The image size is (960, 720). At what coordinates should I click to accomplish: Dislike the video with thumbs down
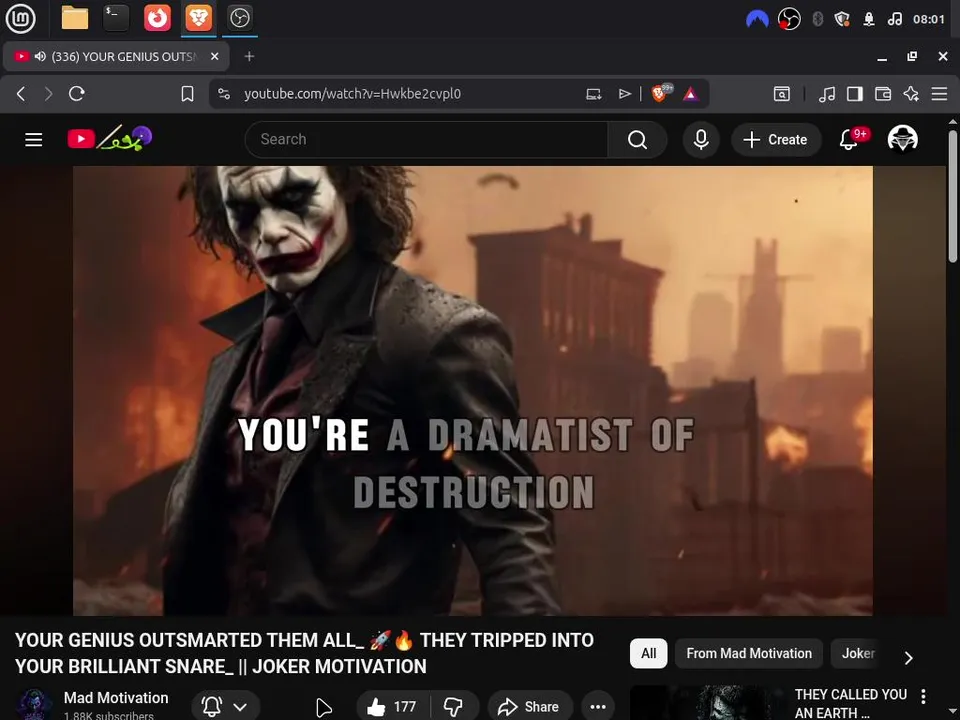[x=454, y=707]
